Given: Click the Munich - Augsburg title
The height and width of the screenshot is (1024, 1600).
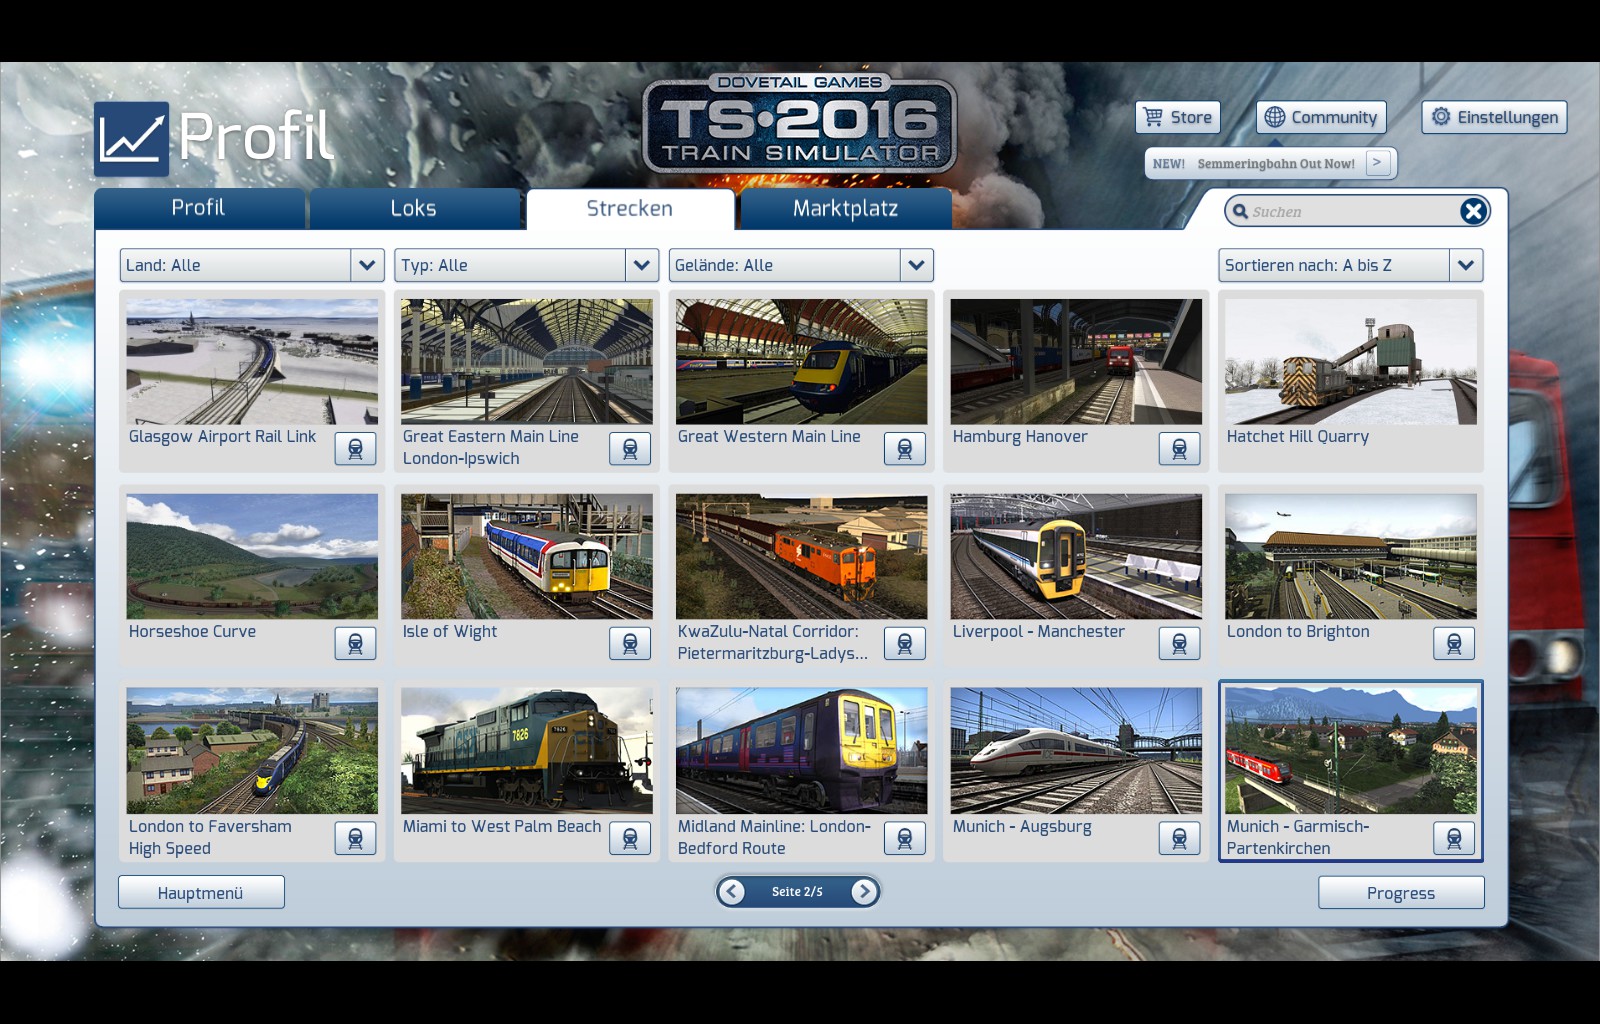Looking at the screenshot, I should pos(1022,826).
